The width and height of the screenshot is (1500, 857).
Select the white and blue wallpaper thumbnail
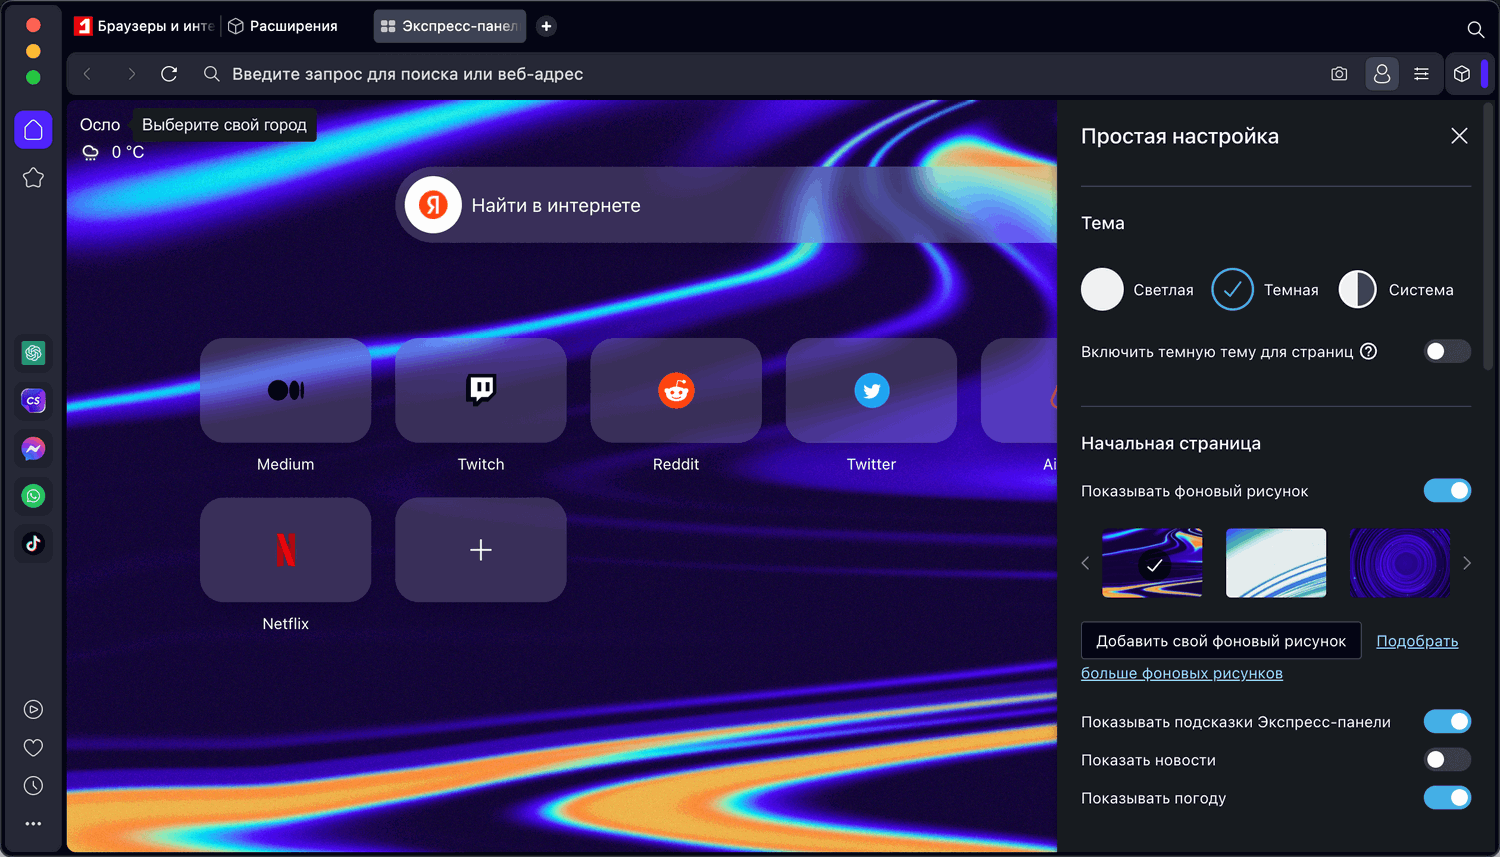coord(1276,563)
